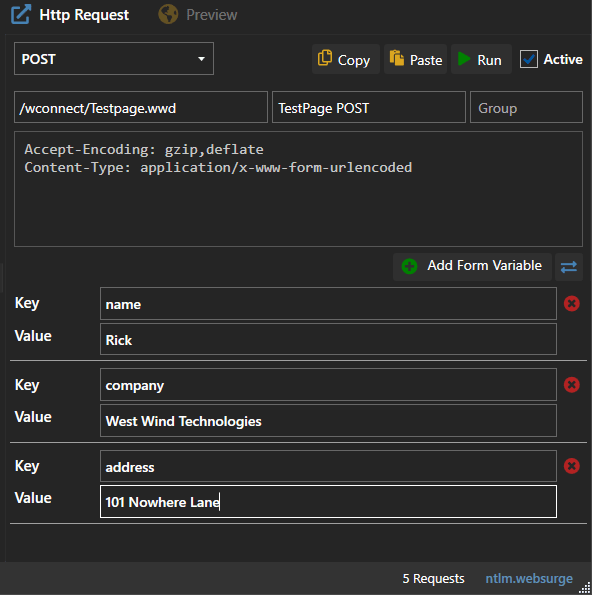This screenshot has height=595, width=592.
Task: Click the Rick value field
Action: [328, 339]
